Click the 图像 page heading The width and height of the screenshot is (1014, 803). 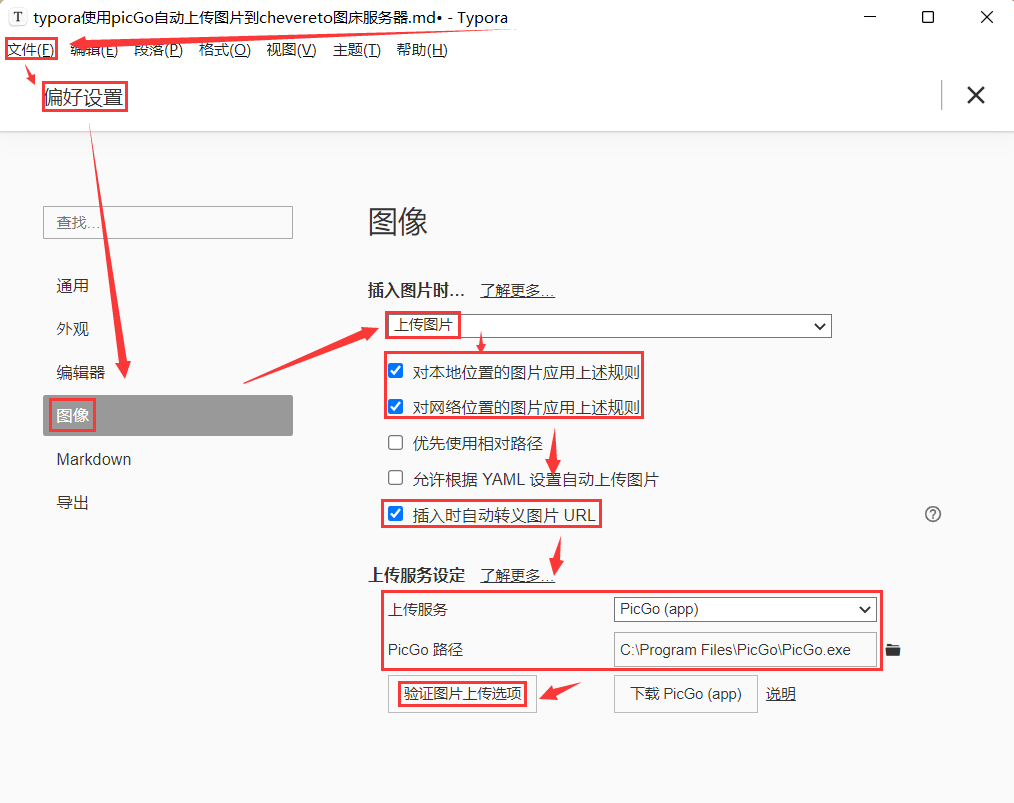coord(398,222)
